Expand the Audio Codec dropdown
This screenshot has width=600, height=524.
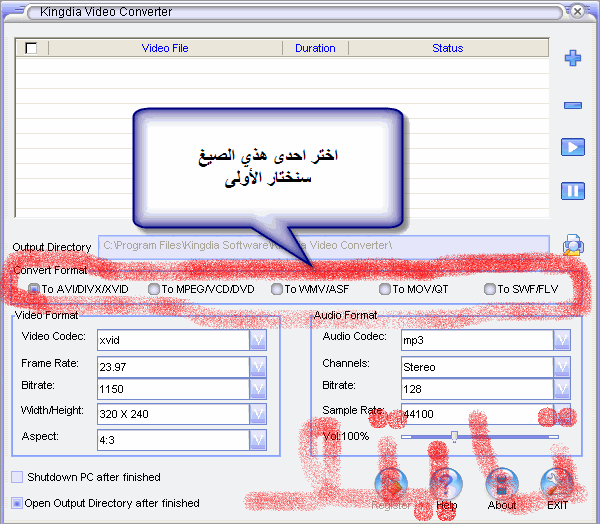(562, 340)
